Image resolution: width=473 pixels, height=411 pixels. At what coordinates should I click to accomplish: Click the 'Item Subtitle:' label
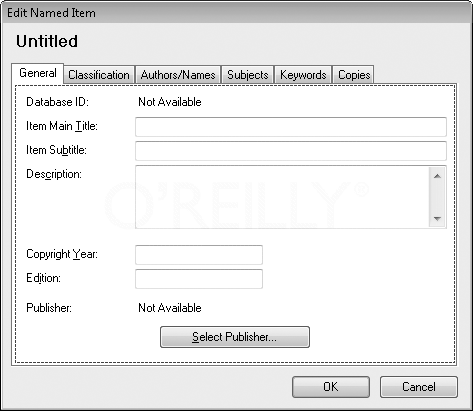[x=56, y=150]
